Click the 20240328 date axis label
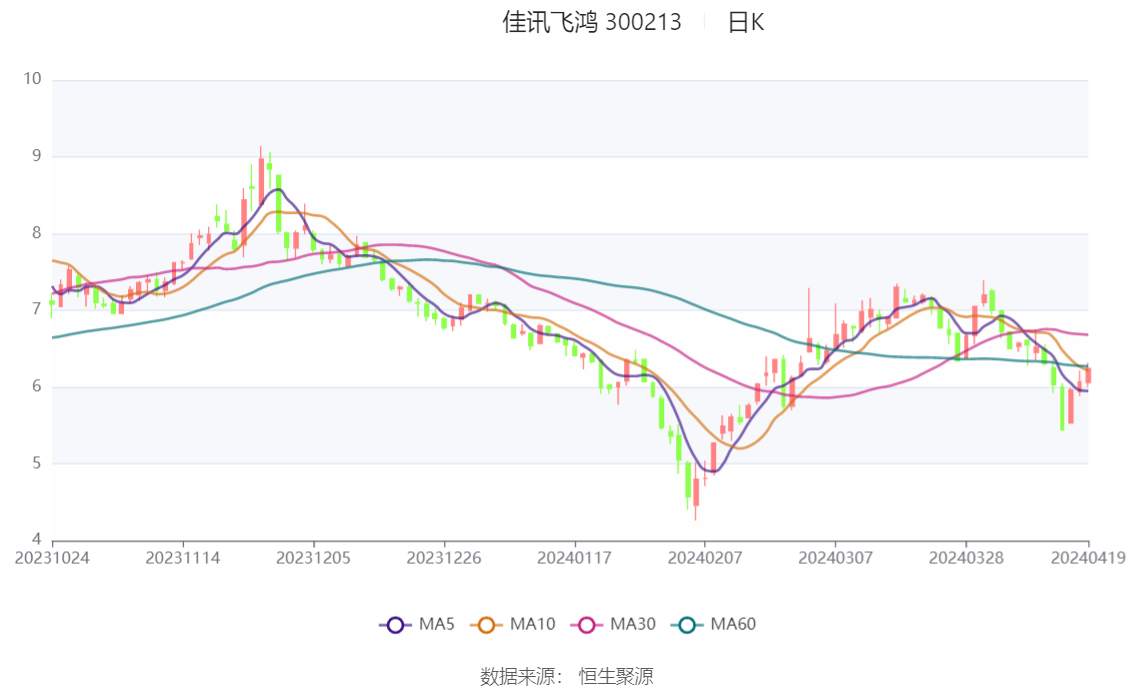Screen dimensions: 1134x689 pos(965,558)
